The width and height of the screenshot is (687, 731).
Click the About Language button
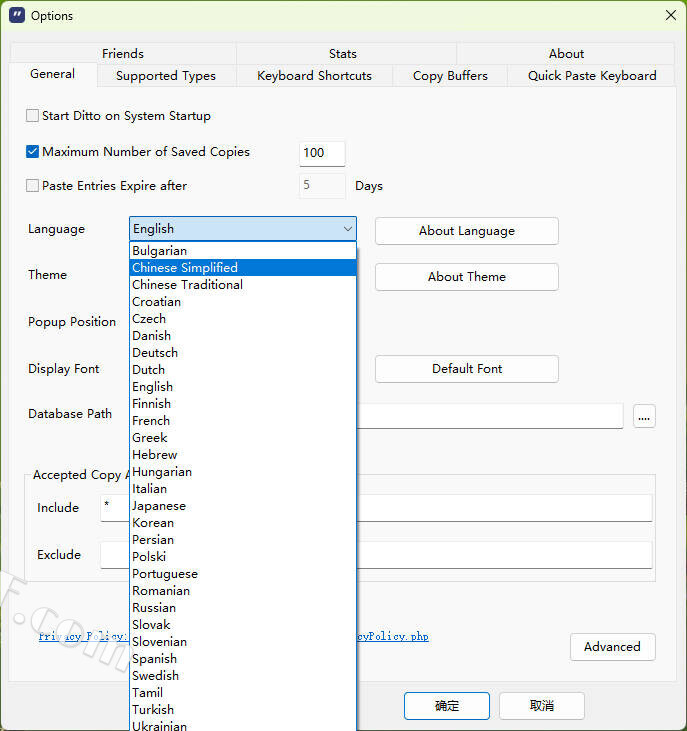click(467, 231)
